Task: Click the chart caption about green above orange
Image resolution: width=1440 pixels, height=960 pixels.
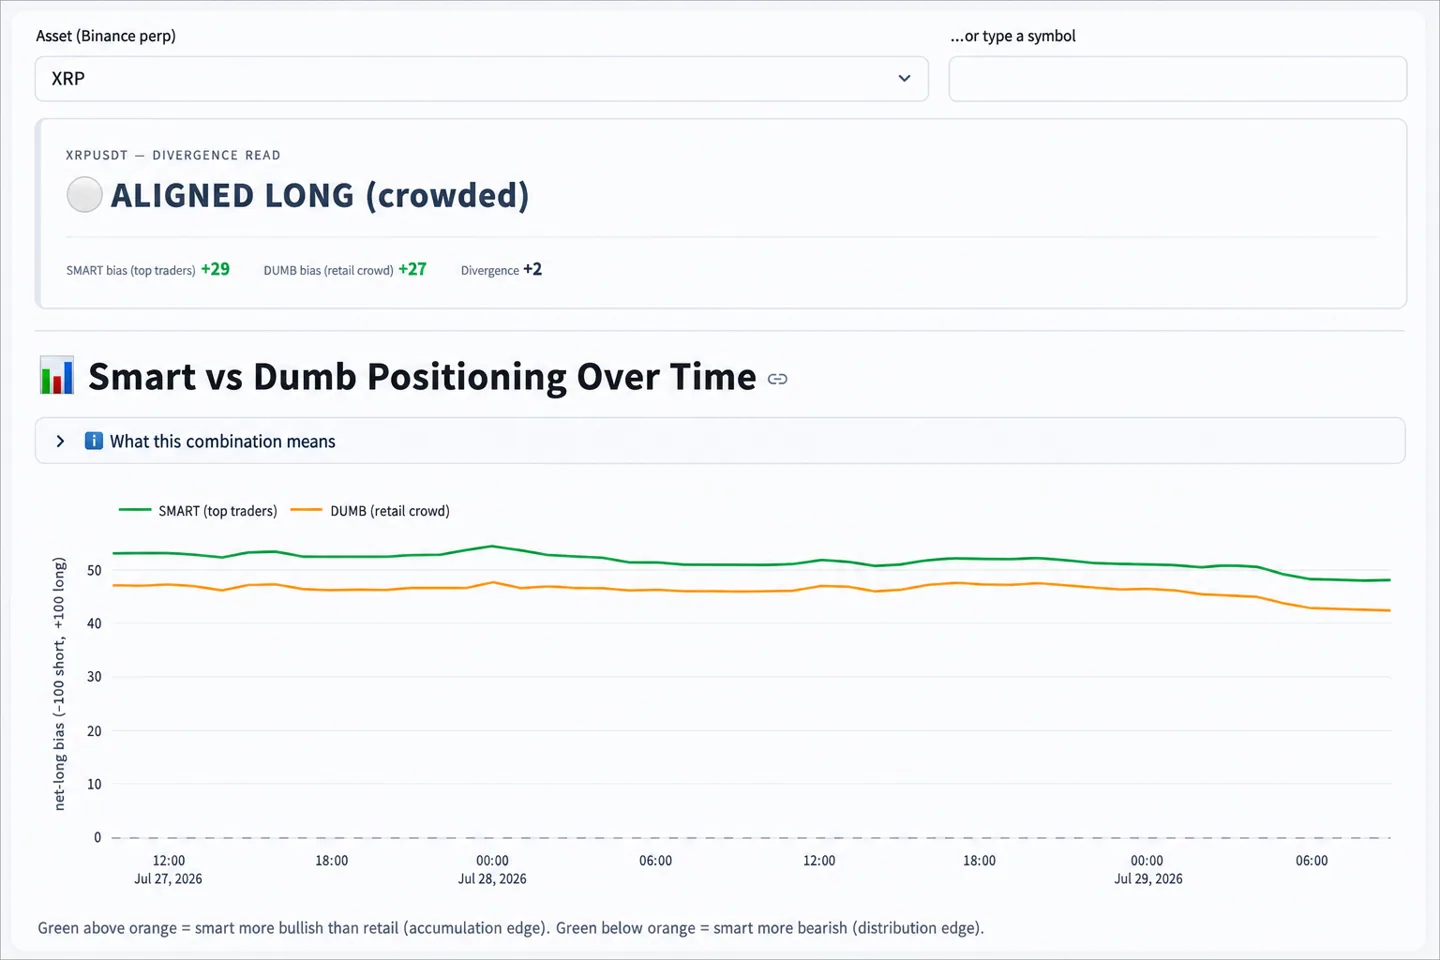Action: (511, 928)
